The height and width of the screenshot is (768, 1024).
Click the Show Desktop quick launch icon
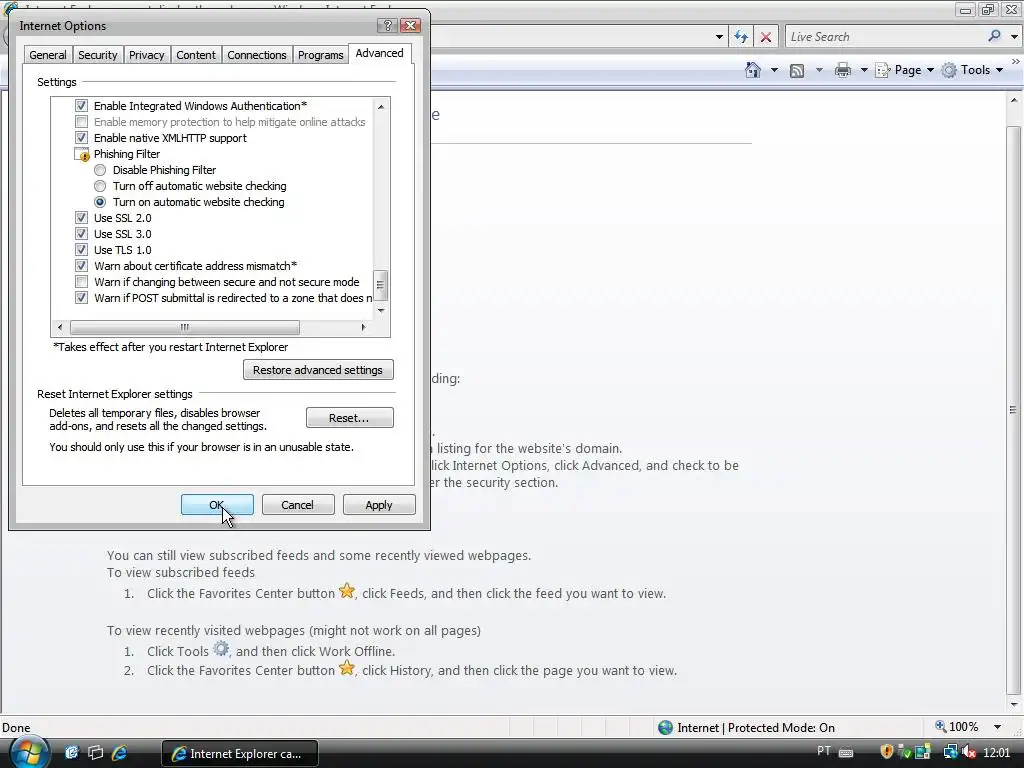tap(72, 753)
